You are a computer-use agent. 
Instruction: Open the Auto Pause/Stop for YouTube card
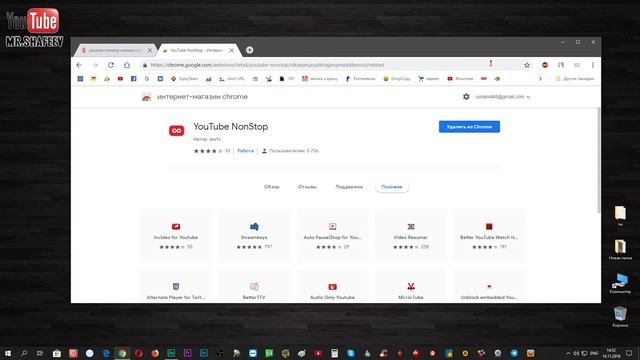tap(333, 236)
